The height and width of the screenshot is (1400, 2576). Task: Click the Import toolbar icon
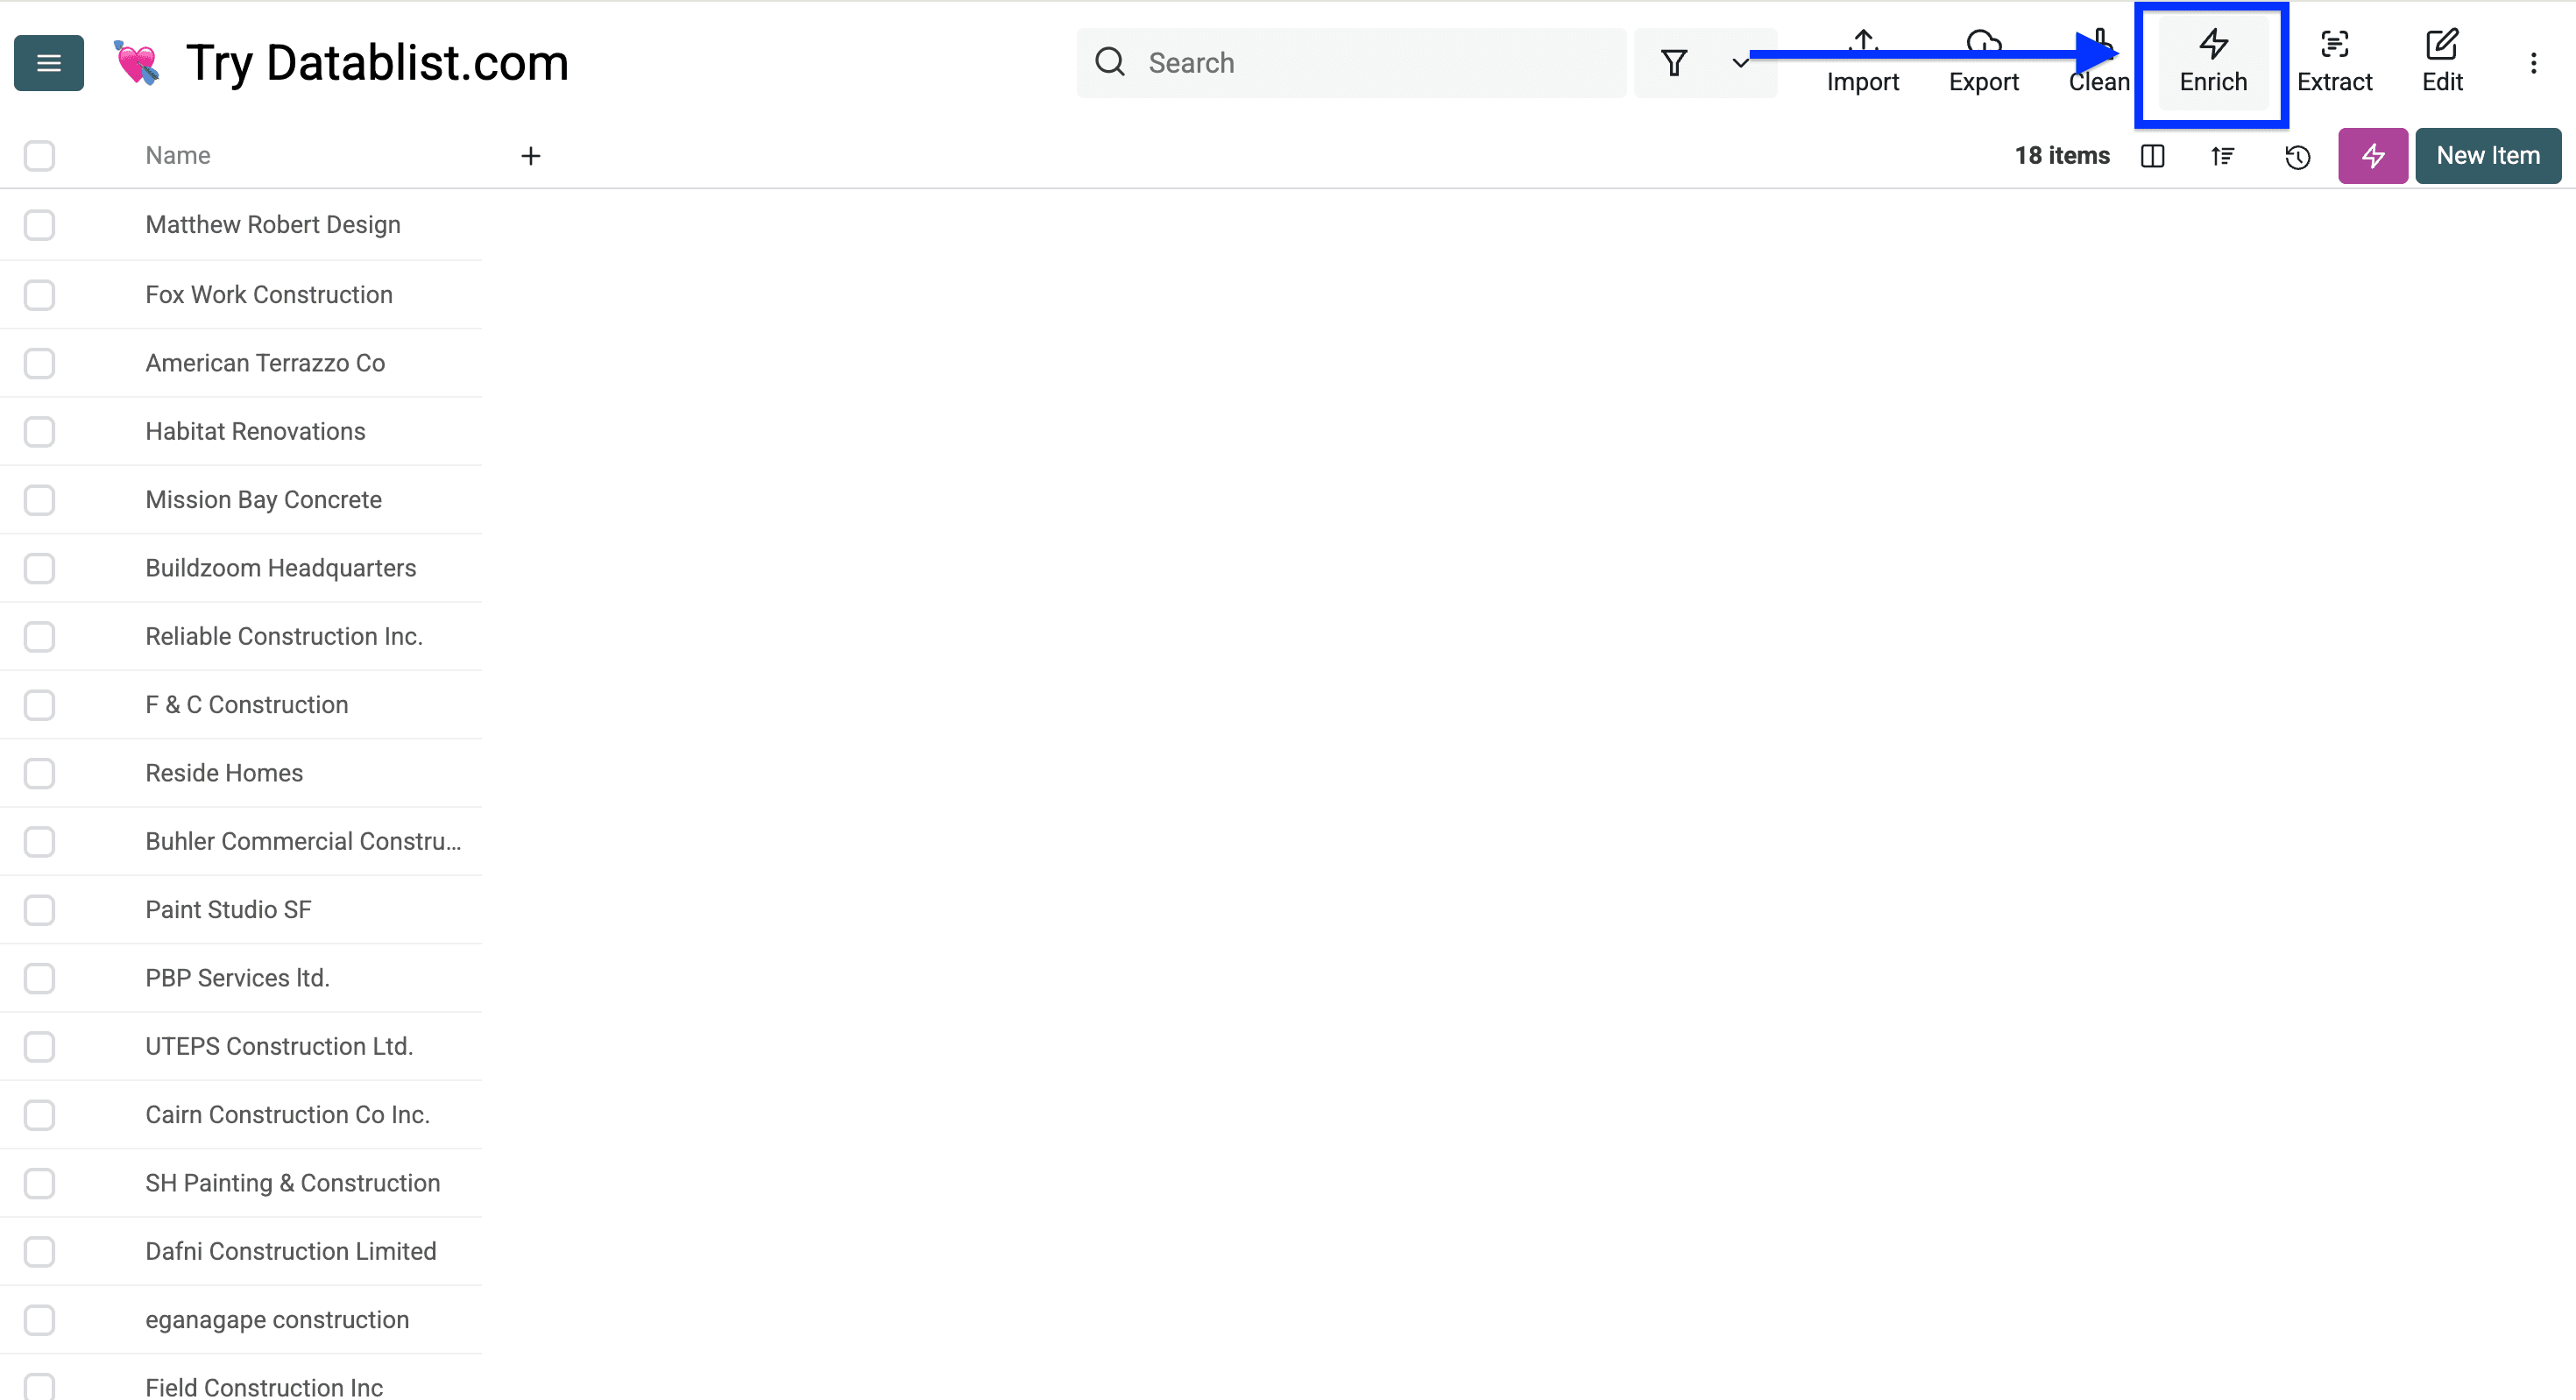pyautogui.click(x=1862, y=62)
